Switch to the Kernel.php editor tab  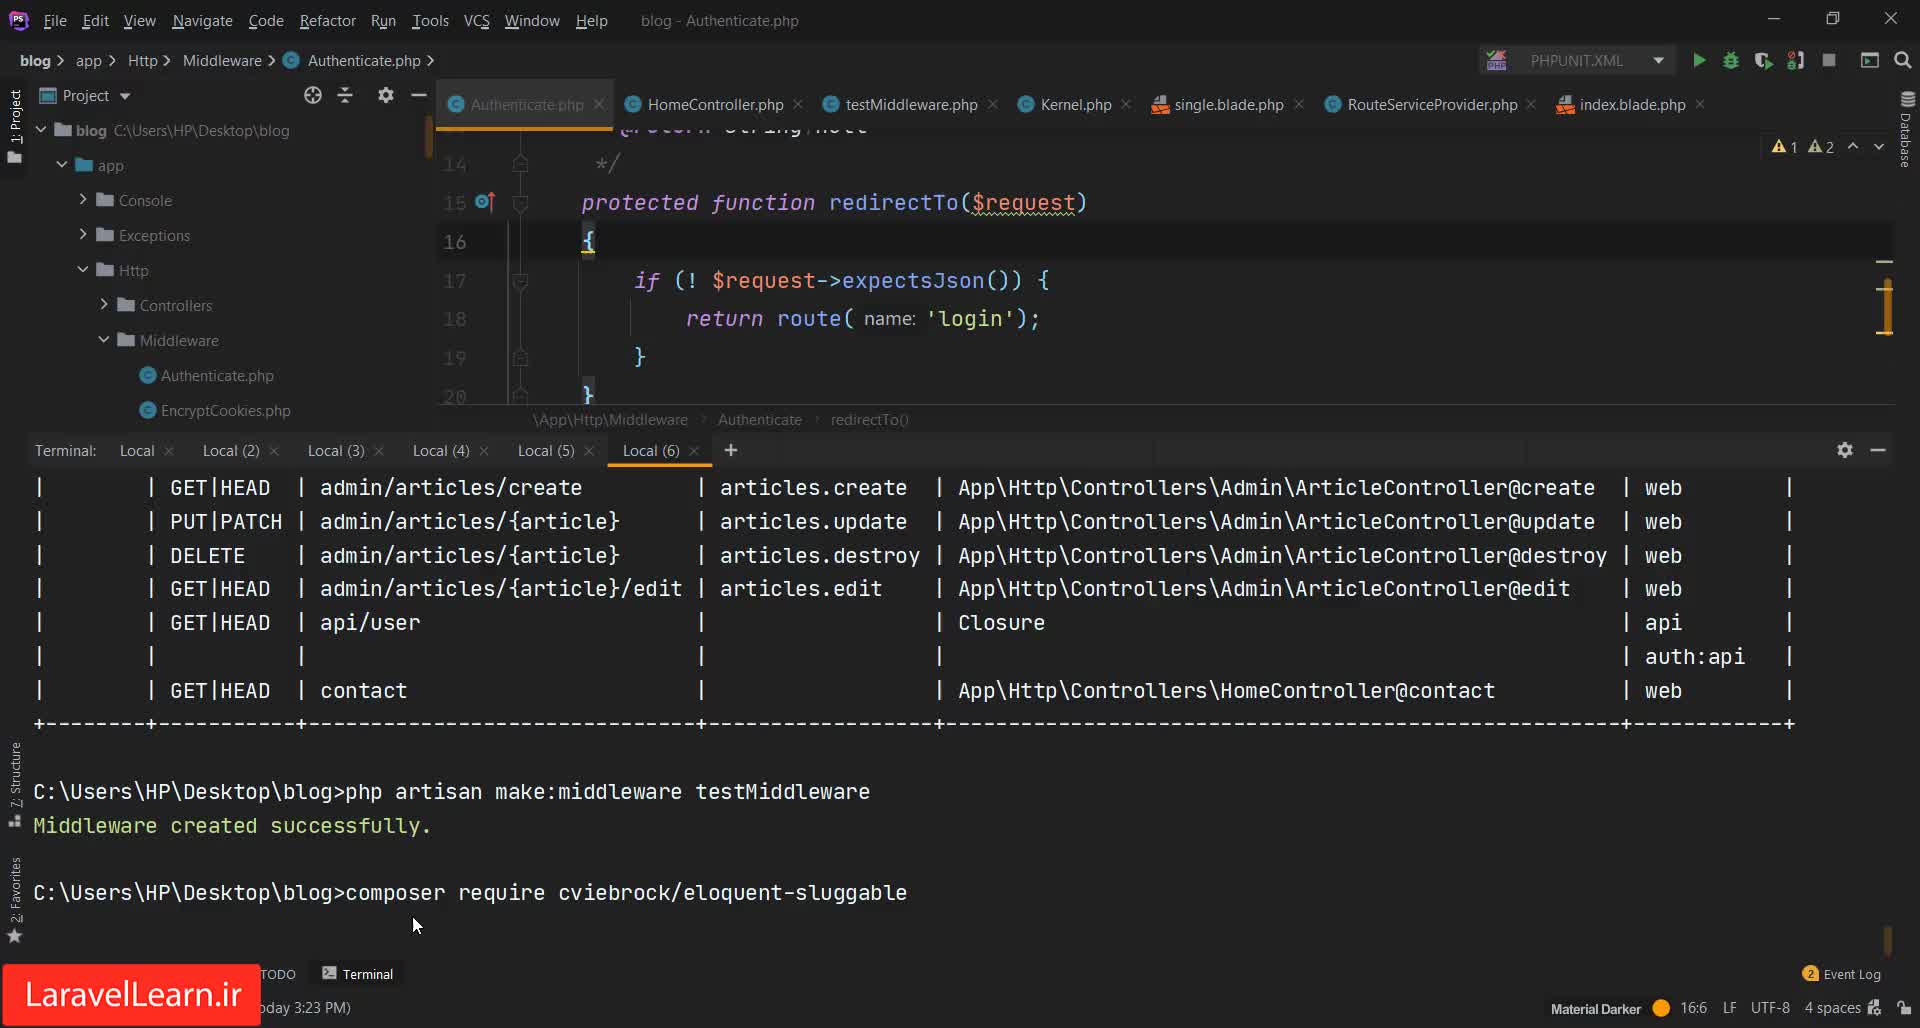click(x=1075, y=104)
